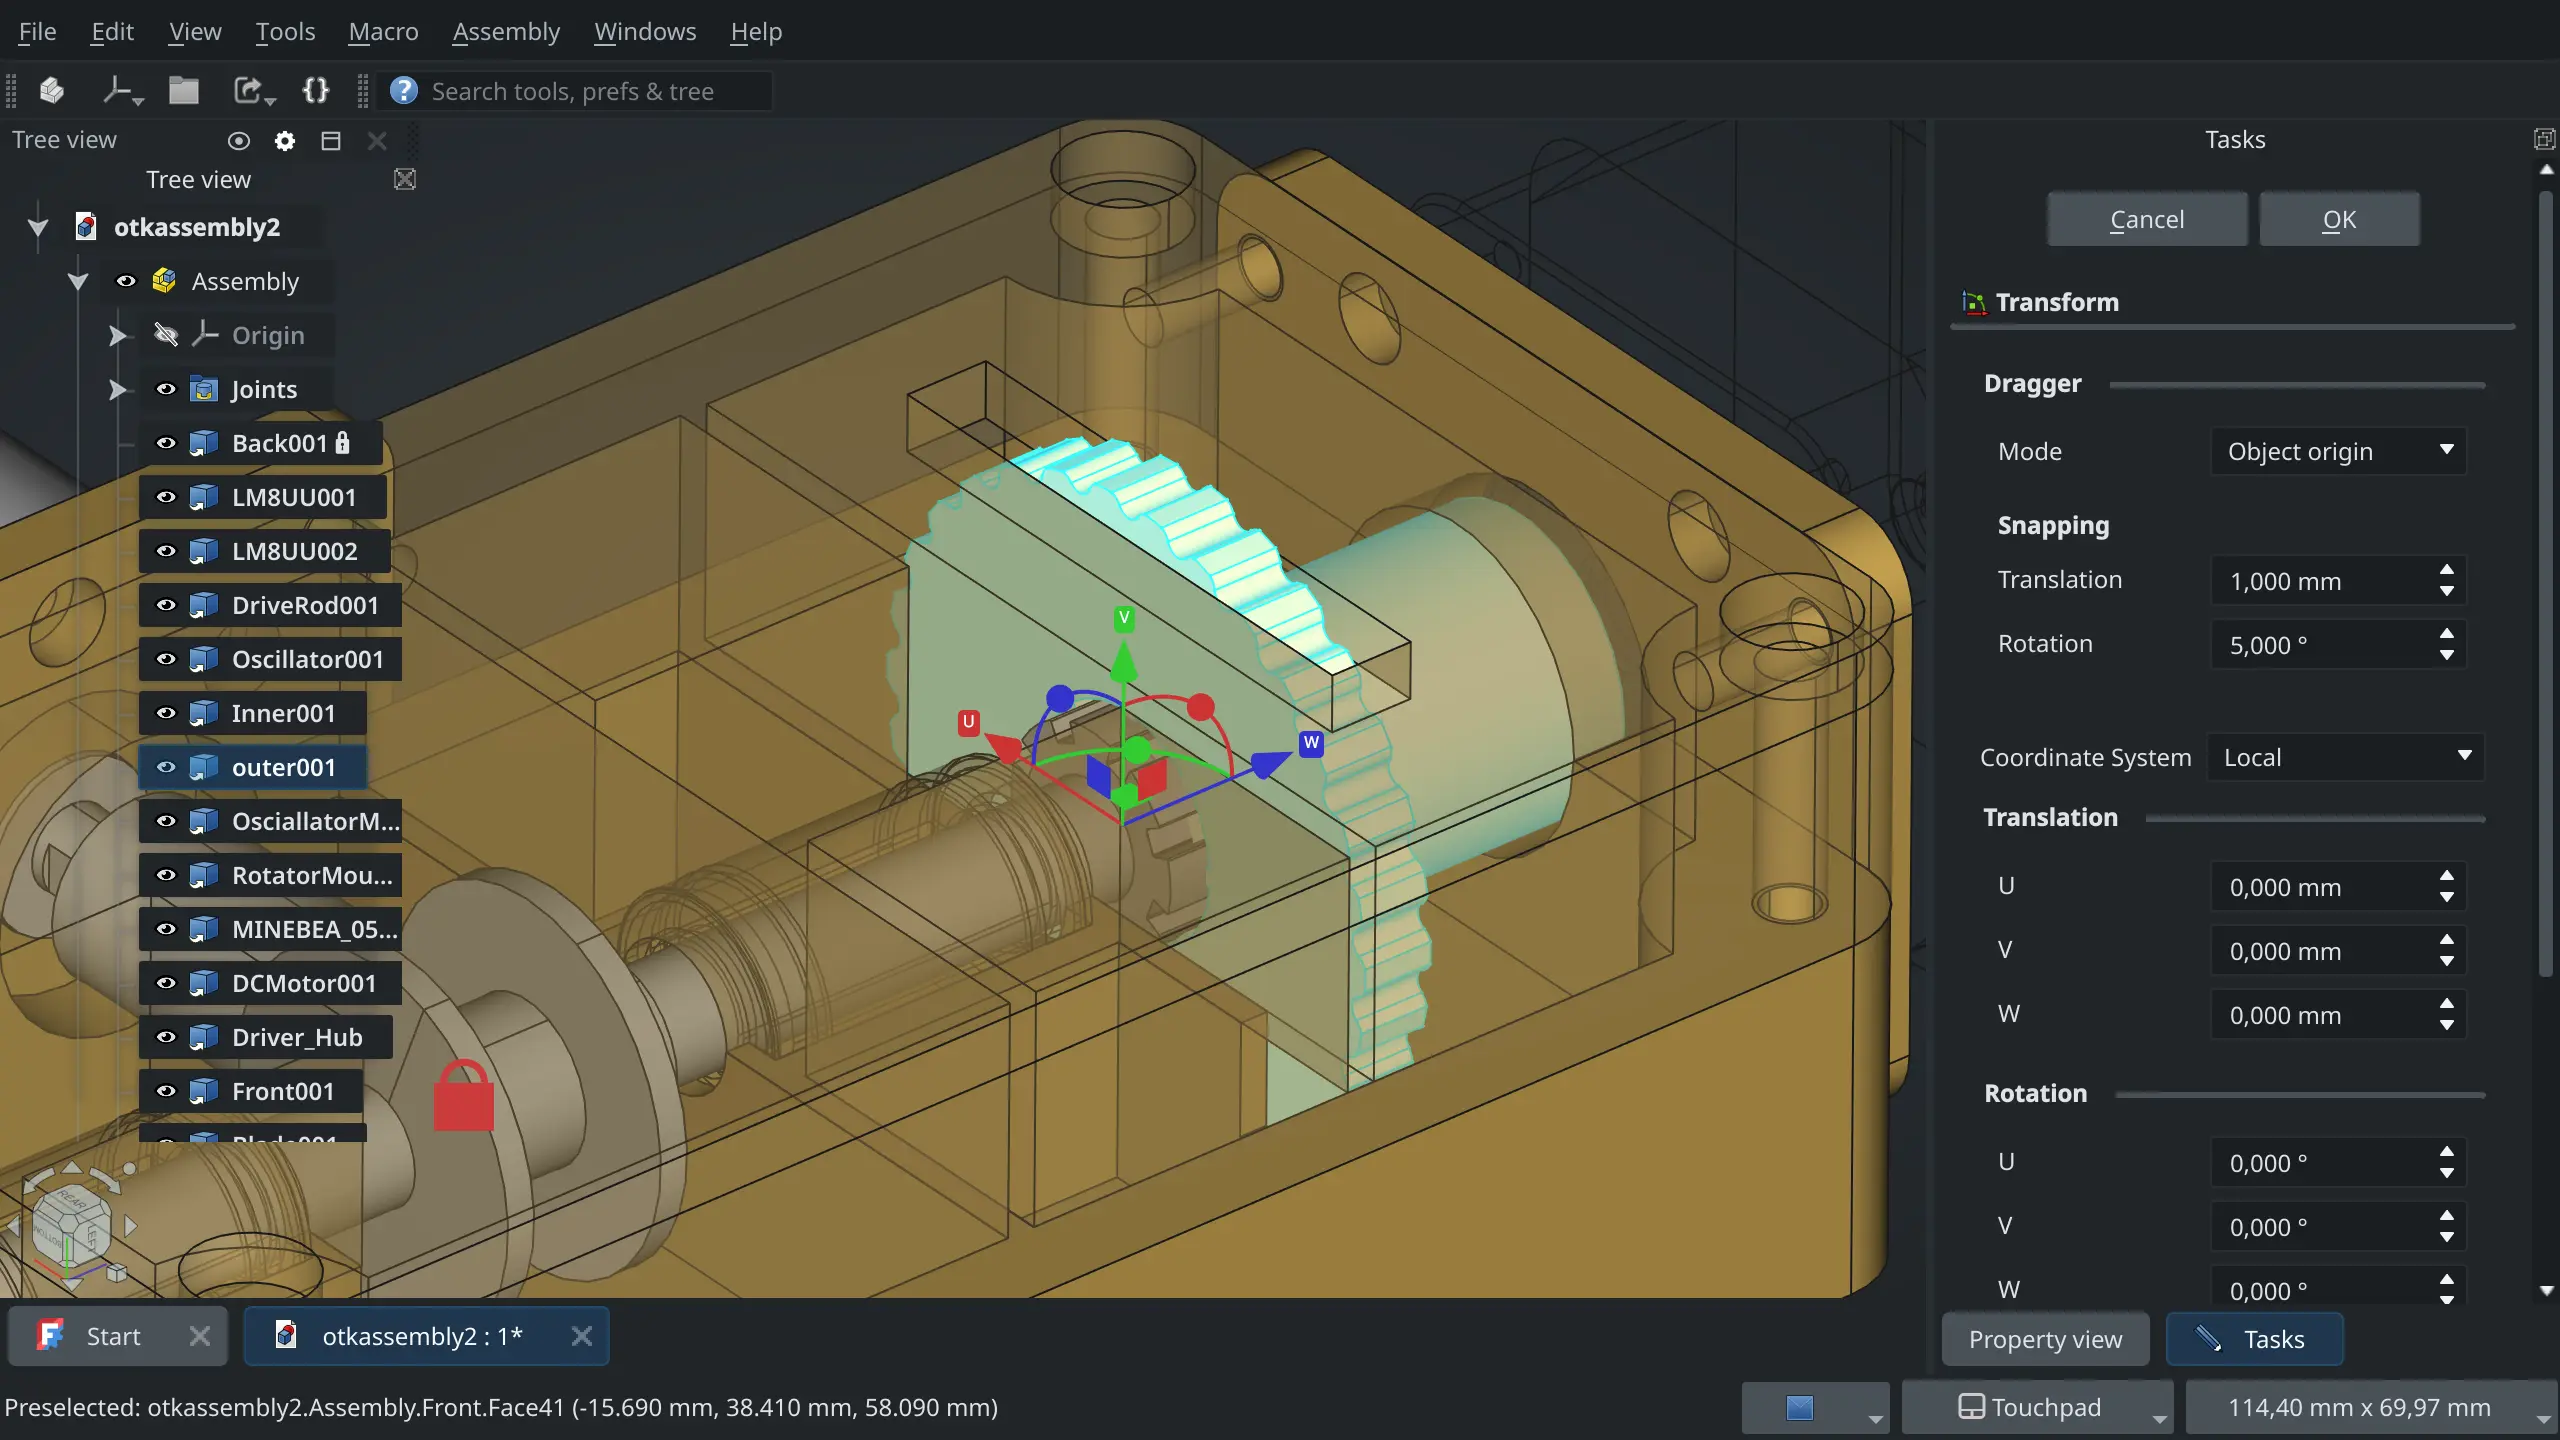This screenshot has width=2560, height=1440.
Task: Open tree view settings gear
Action: pos(285,141)
